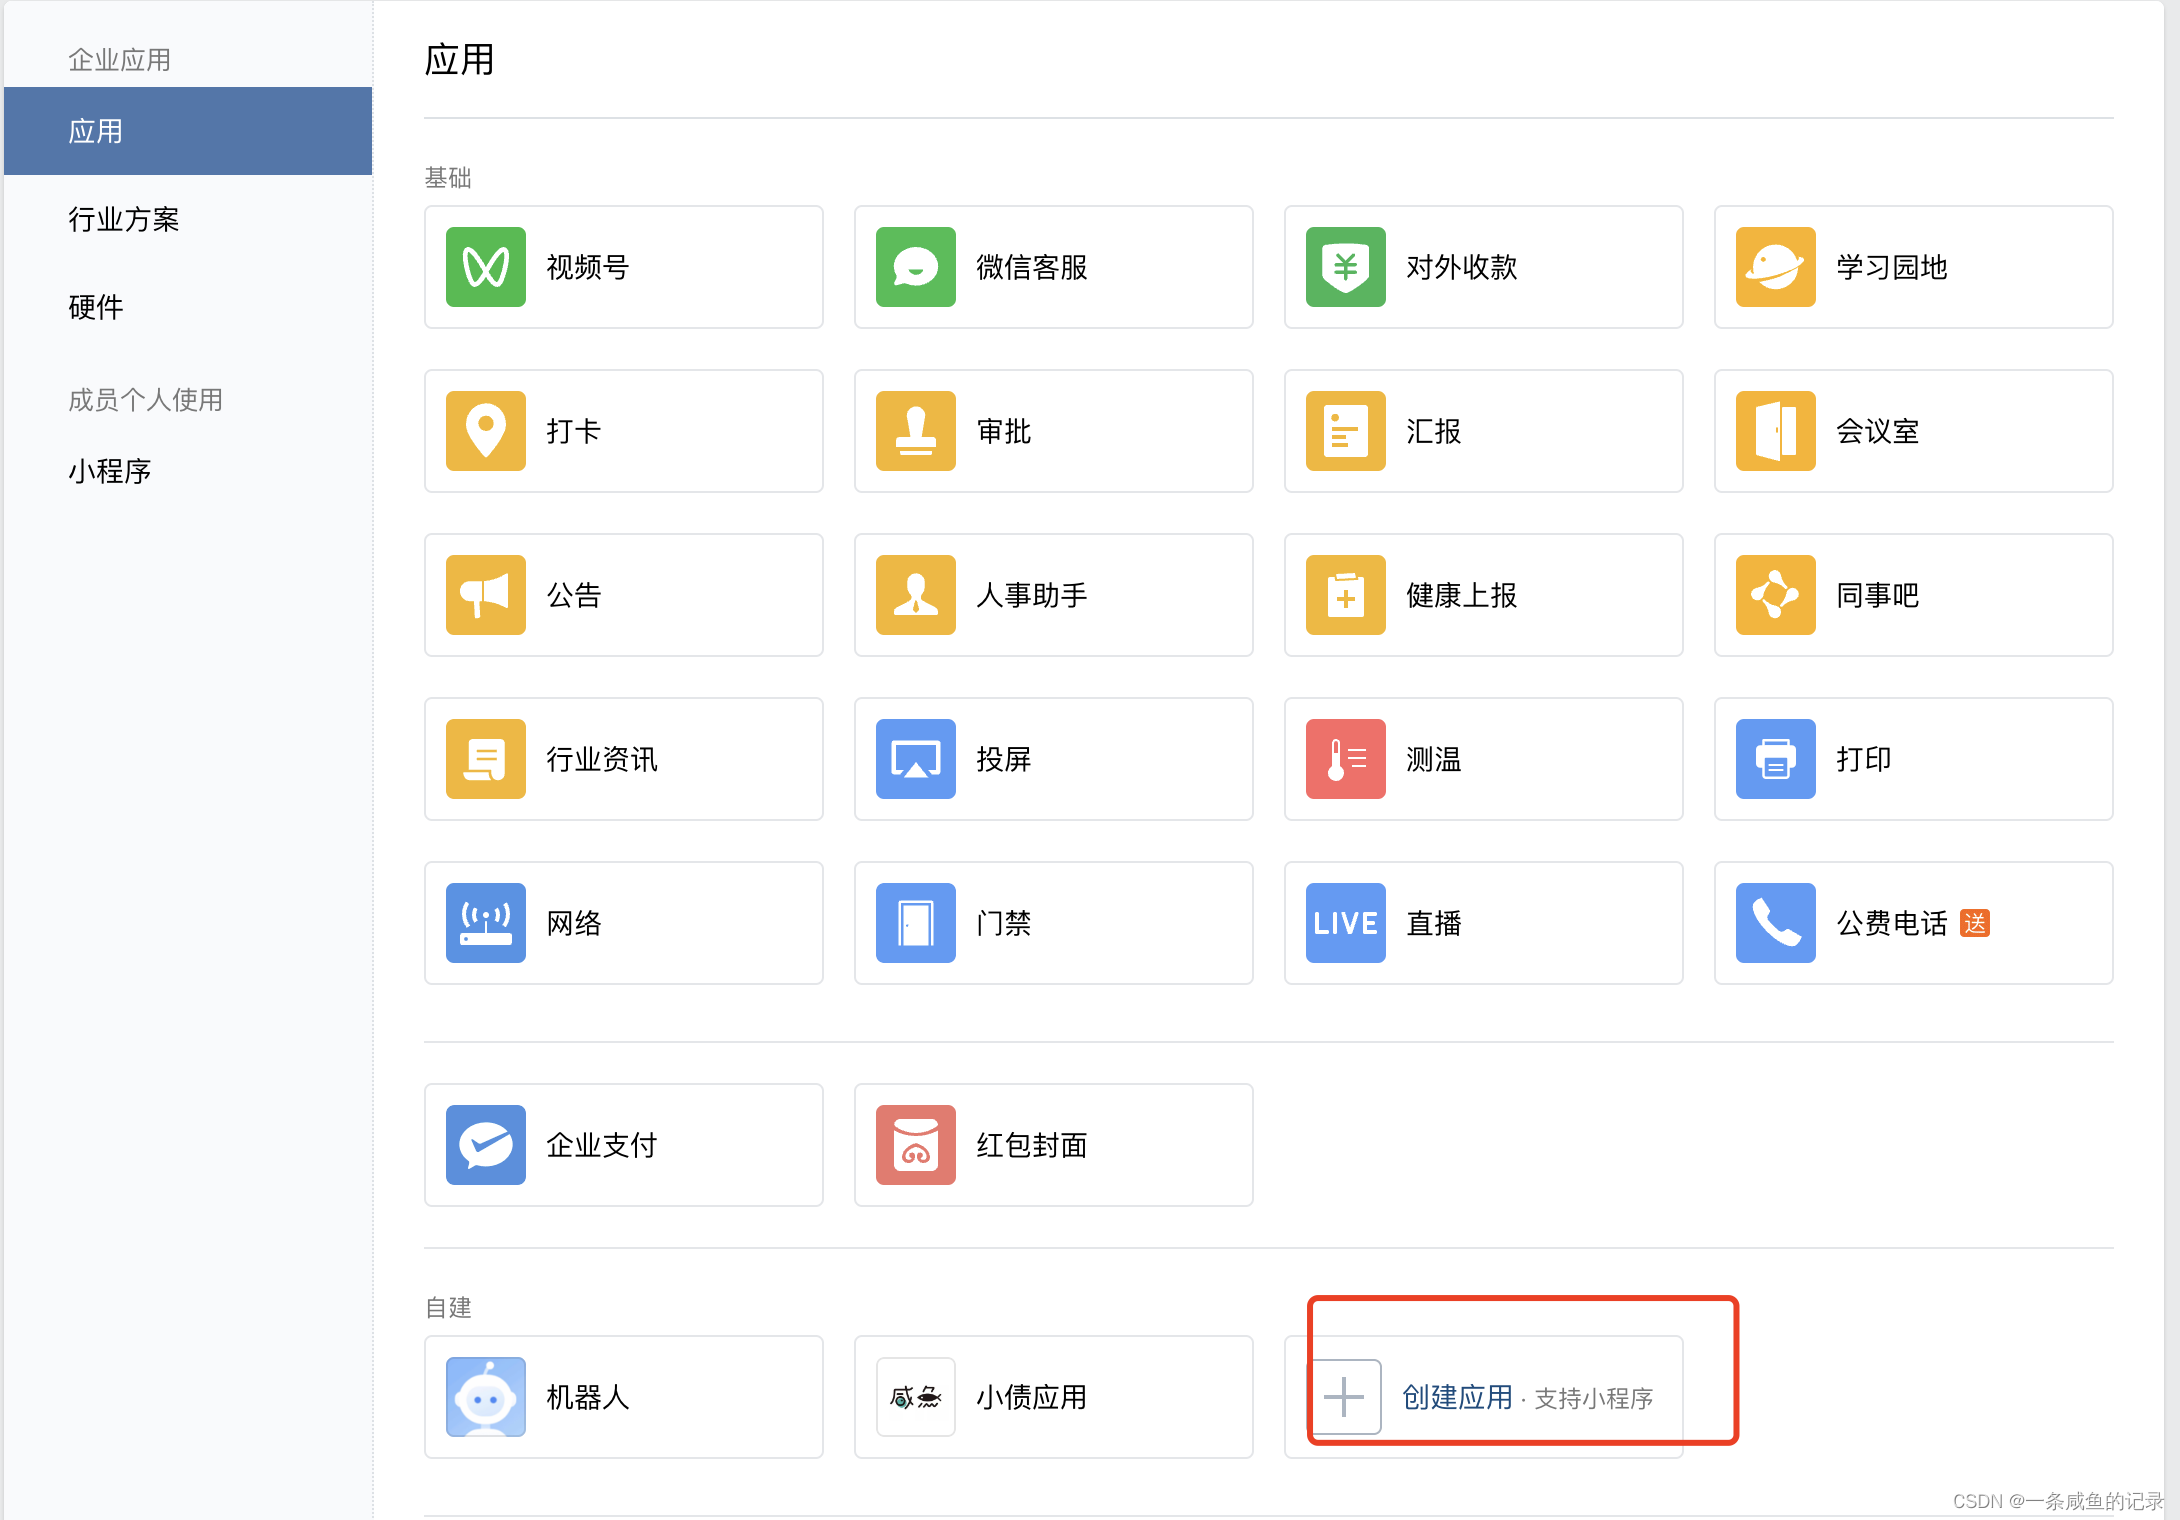
Task: Open the 机器人 robot avatar
Action: pos(486,1397)
